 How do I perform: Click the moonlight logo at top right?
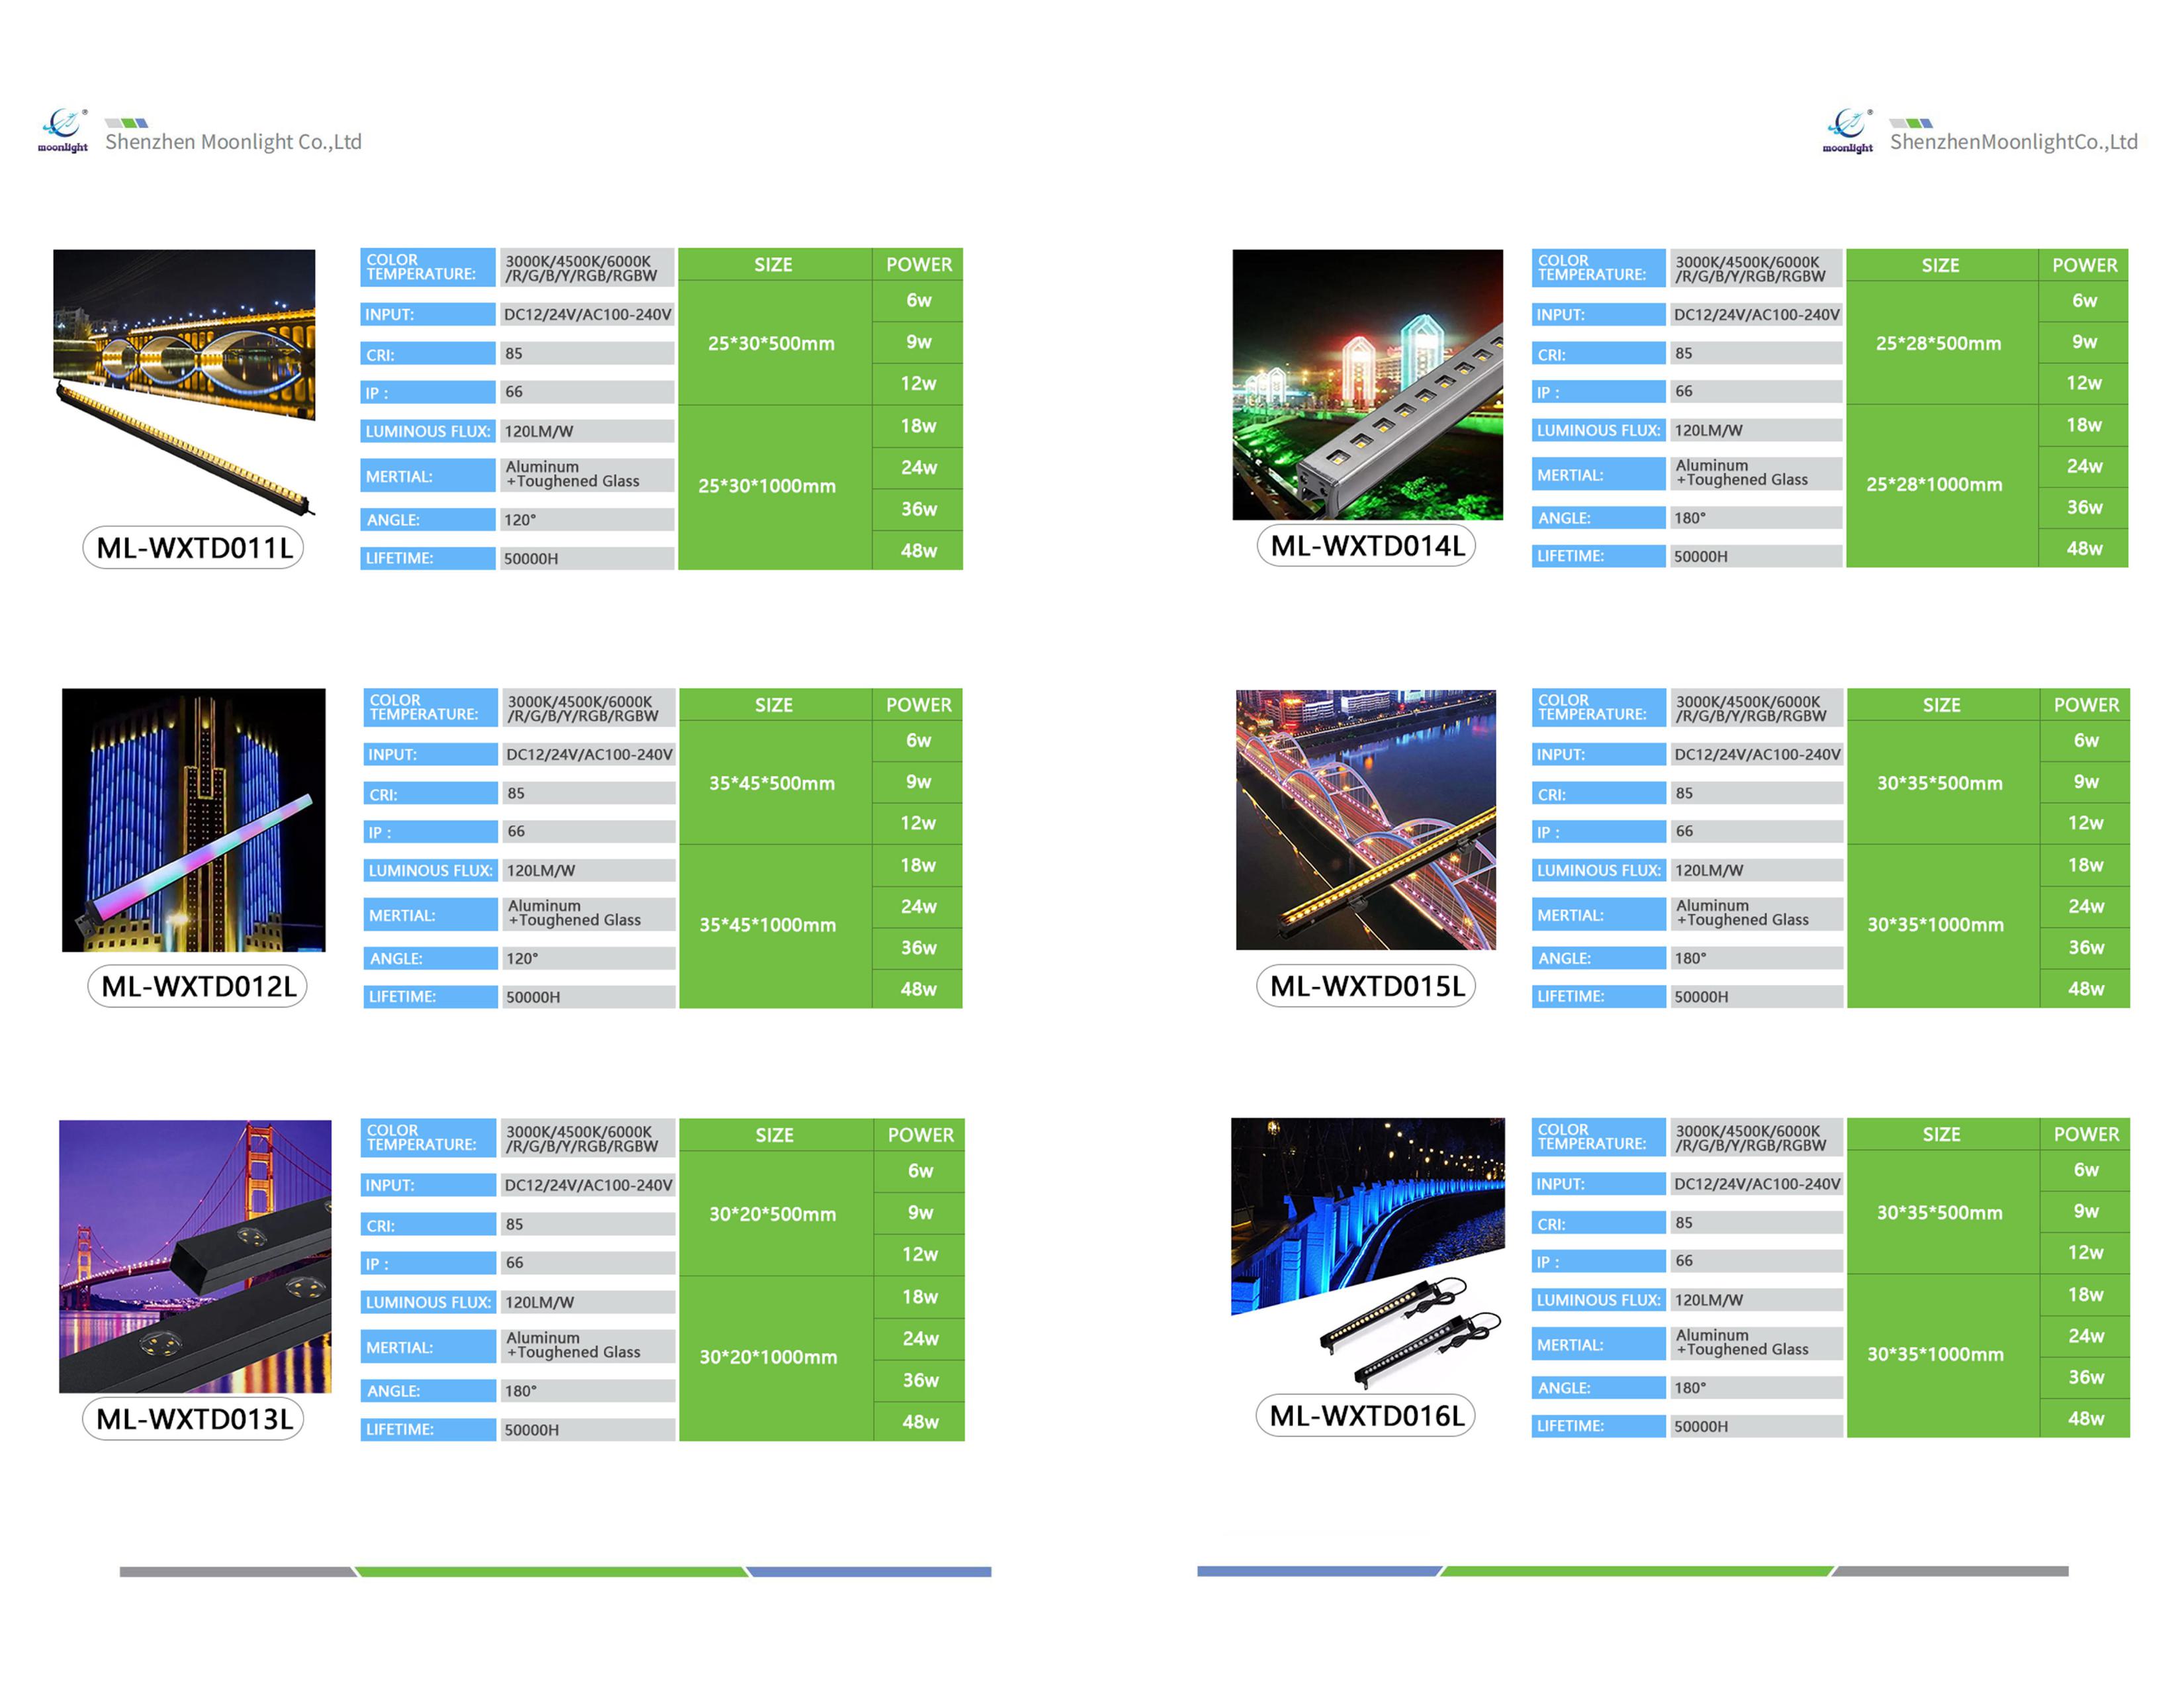[1847, 130]
